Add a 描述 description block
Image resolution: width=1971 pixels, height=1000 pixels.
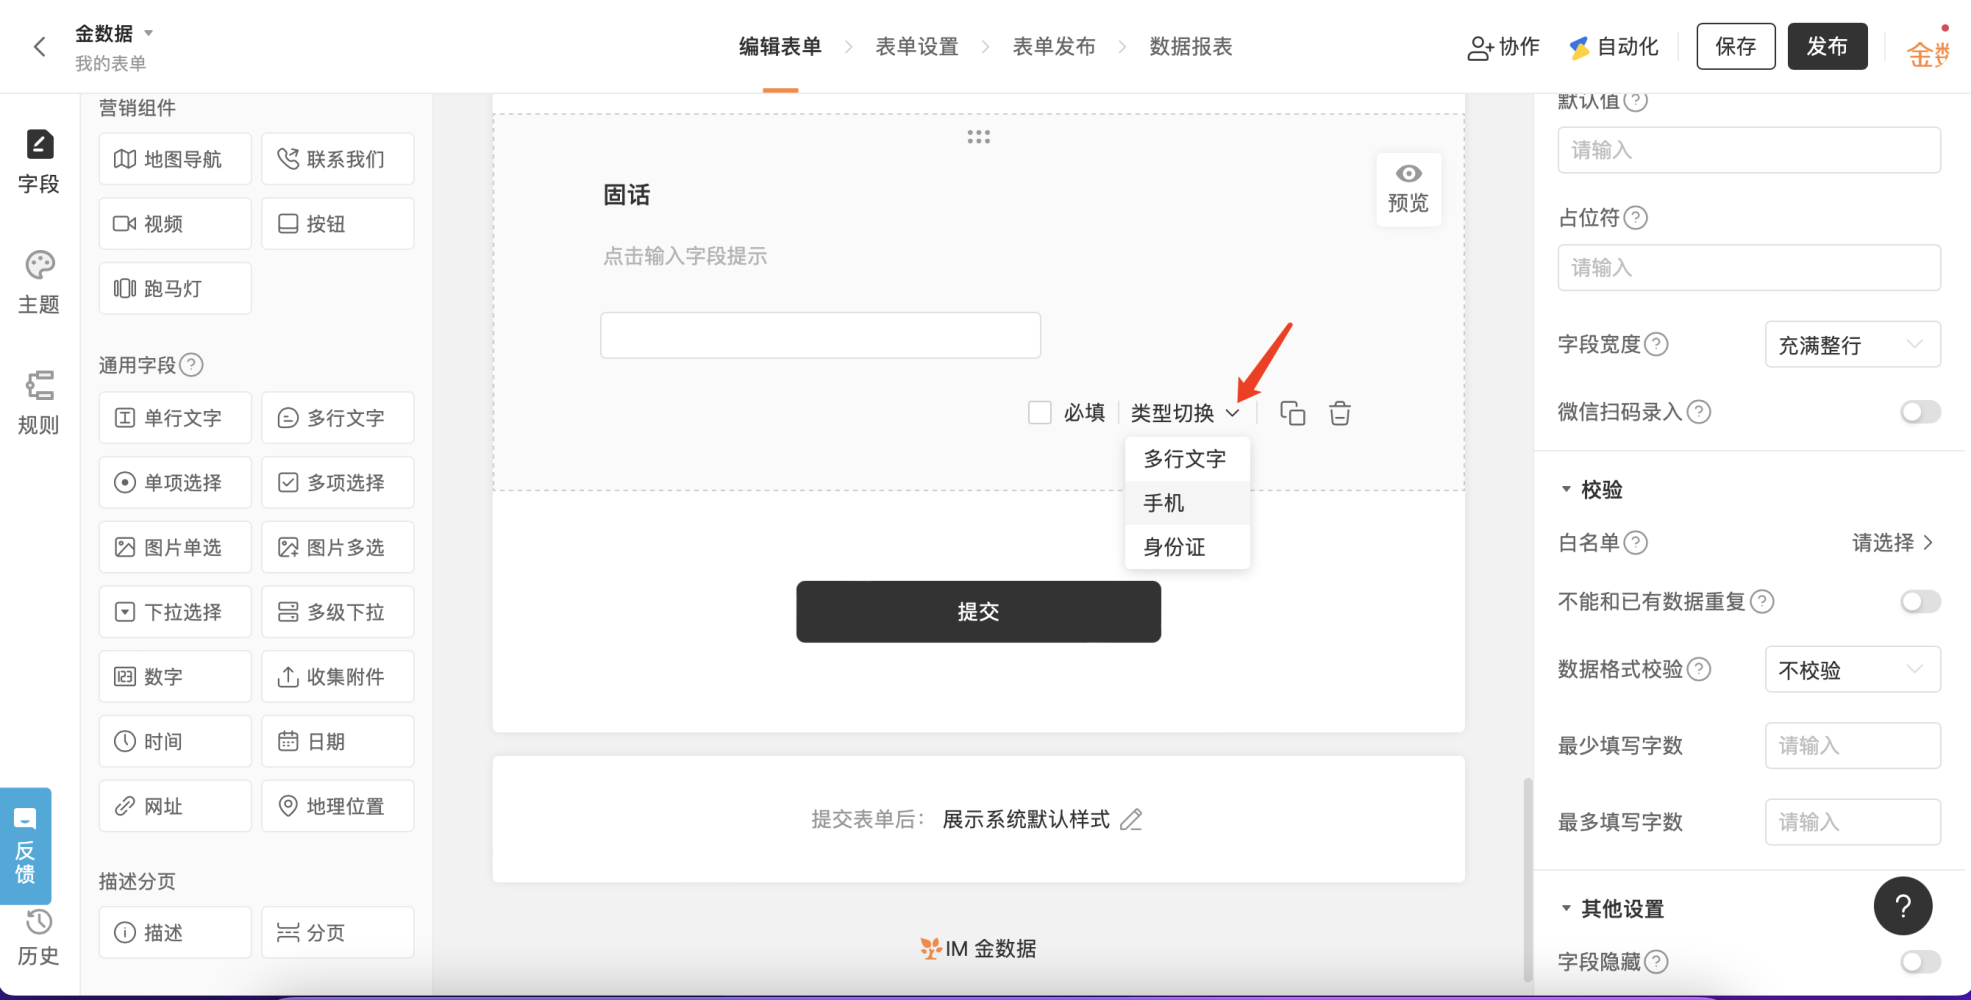[x=175, y=933]
